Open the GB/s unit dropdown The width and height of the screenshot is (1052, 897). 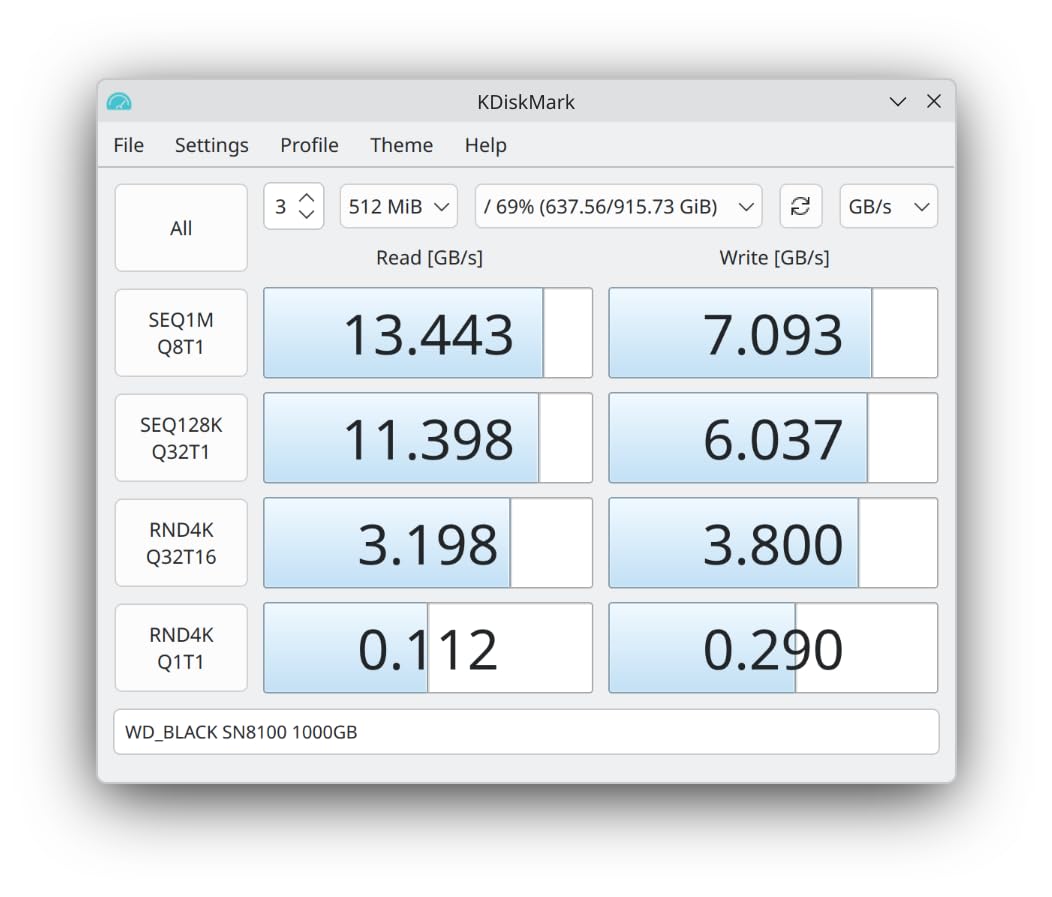point(888,207)
